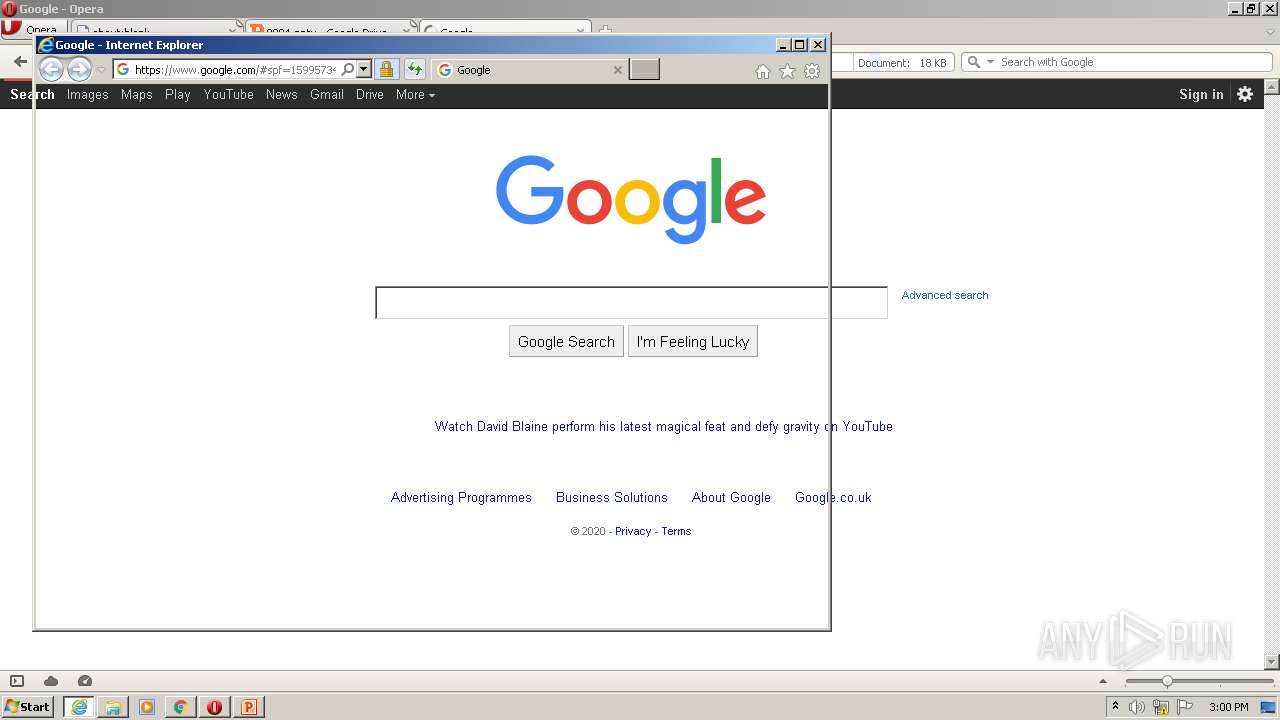Open the volume speaker tray icon
1280x720 pixels.
pyautogui.click(x=1137, y=707)
